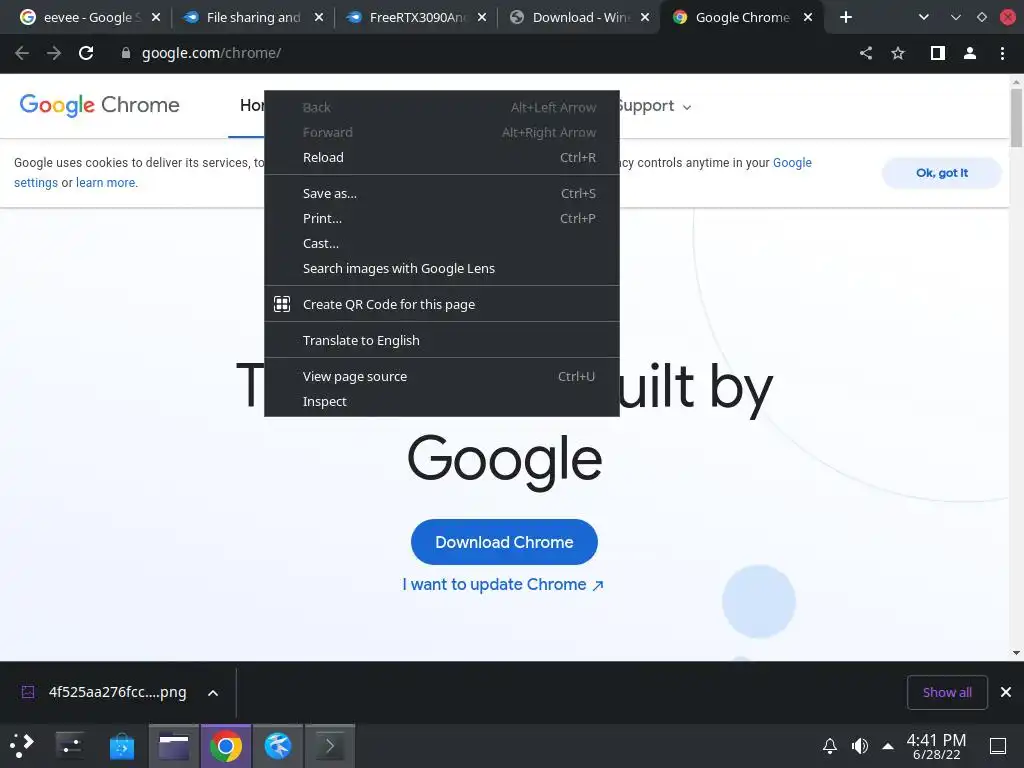
Task: Click QR code icon in context menu
Action: click(282, 304)
